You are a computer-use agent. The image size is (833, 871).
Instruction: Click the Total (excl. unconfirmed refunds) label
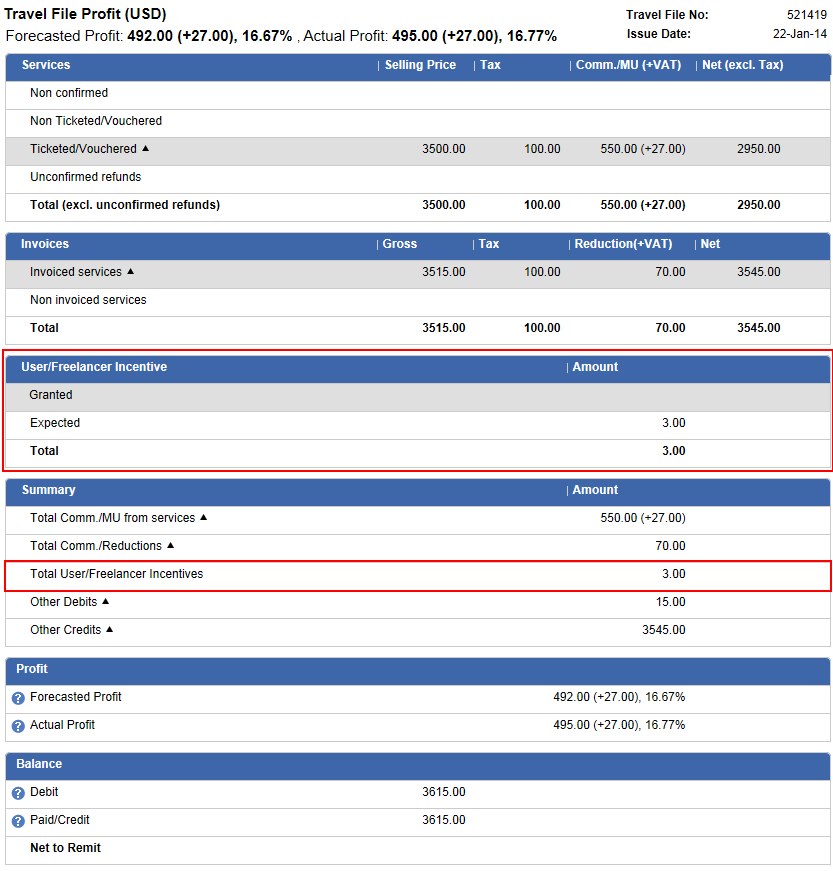(x=125, y=205)
